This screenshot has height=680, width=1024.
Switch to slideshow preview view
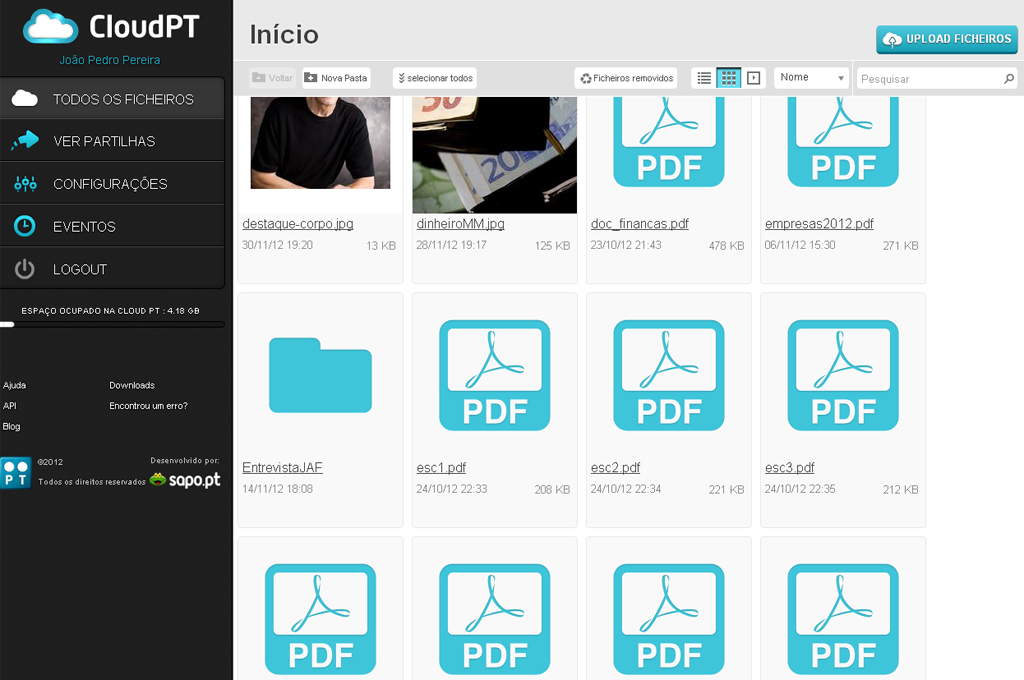point(754,78)
